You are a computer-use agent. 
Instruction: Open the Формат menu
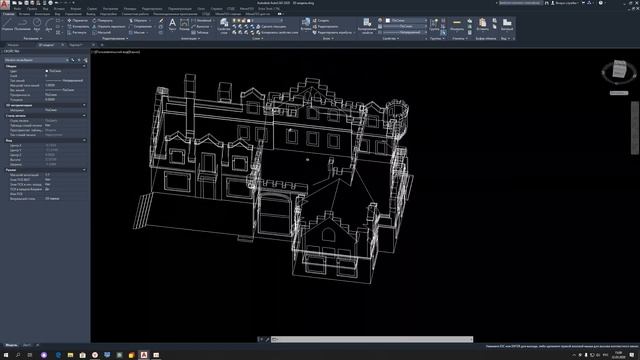[x=76, y=9]
